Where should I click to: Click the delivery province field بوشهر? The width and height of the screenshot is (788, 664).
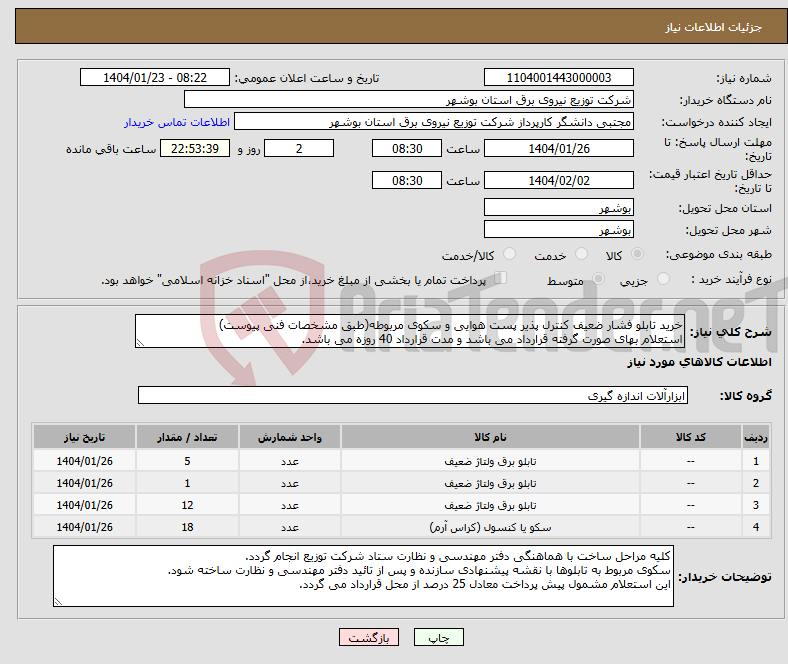click(x=559, y=207)
